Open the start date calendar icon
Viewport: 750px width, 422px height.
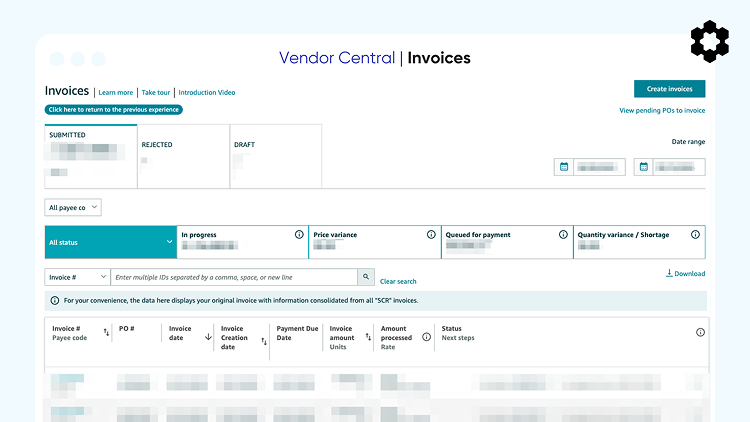tap(564, 167)
